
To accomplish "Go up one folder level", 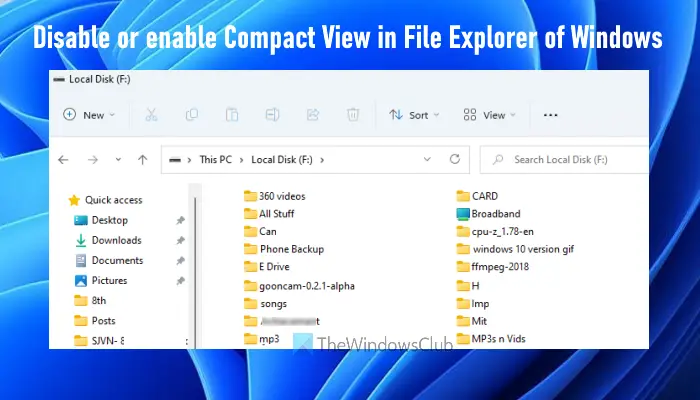I will 142,159.
